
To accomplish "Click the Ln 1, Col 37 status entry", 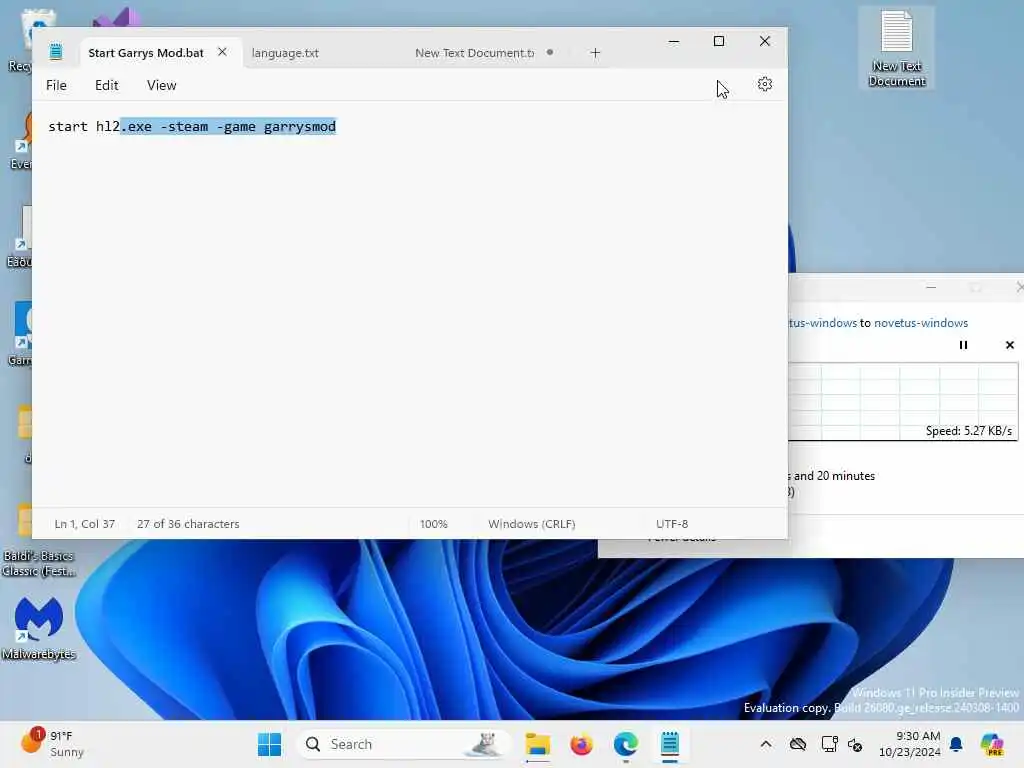I will (85, 524).
